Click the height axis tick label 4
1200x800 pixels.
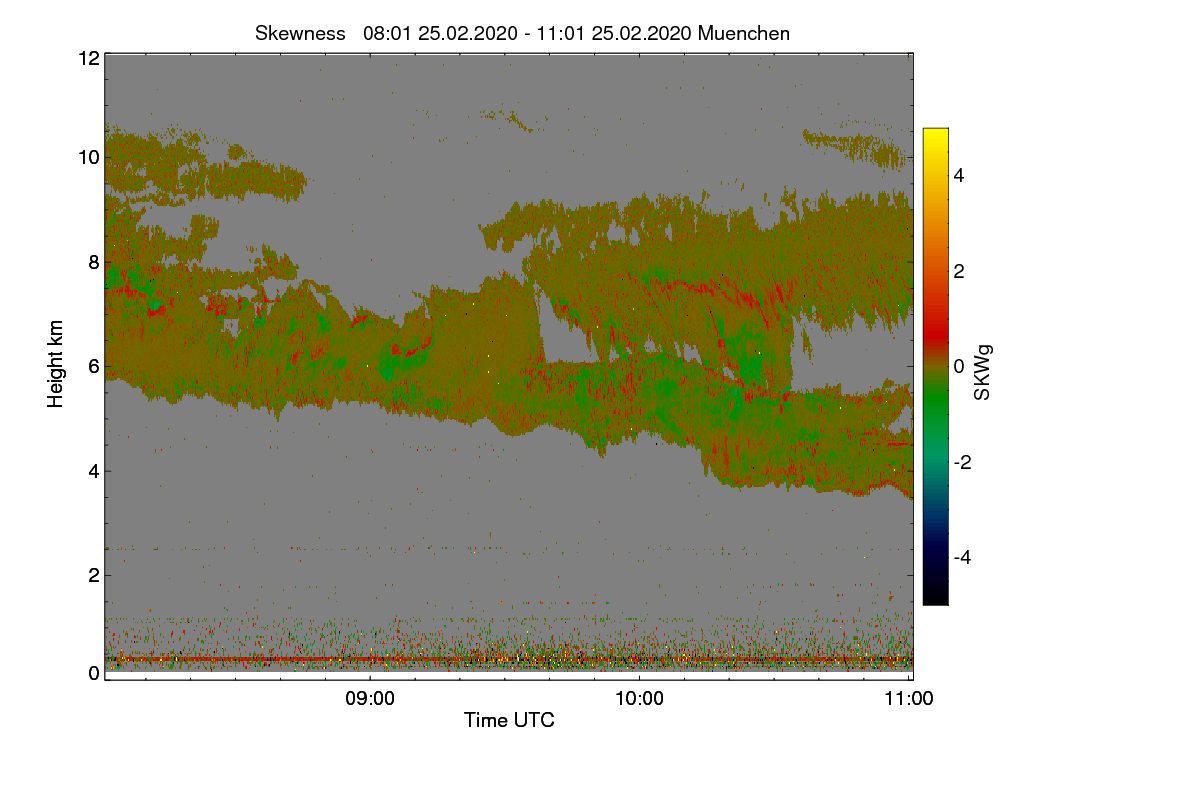(94, 470)
